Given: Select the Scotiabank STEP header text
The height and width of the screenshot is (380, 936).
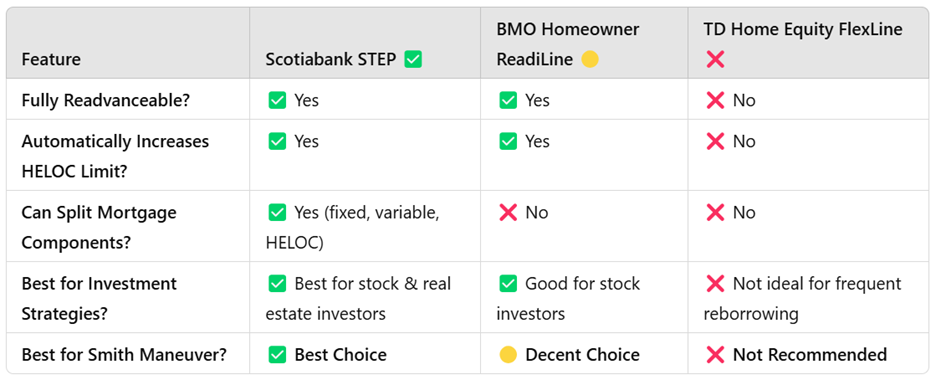Looking at the screenshot, I should tap(331, 60).
